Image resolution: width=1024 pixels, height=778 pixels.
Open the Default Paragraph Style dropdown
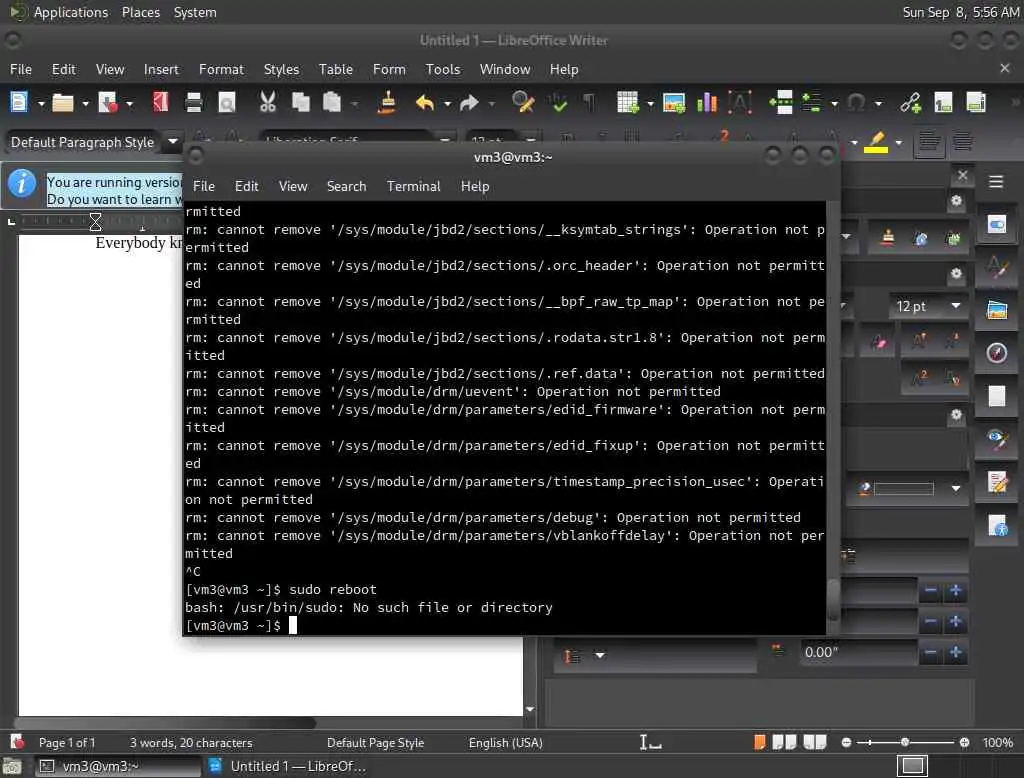(173, 141)
